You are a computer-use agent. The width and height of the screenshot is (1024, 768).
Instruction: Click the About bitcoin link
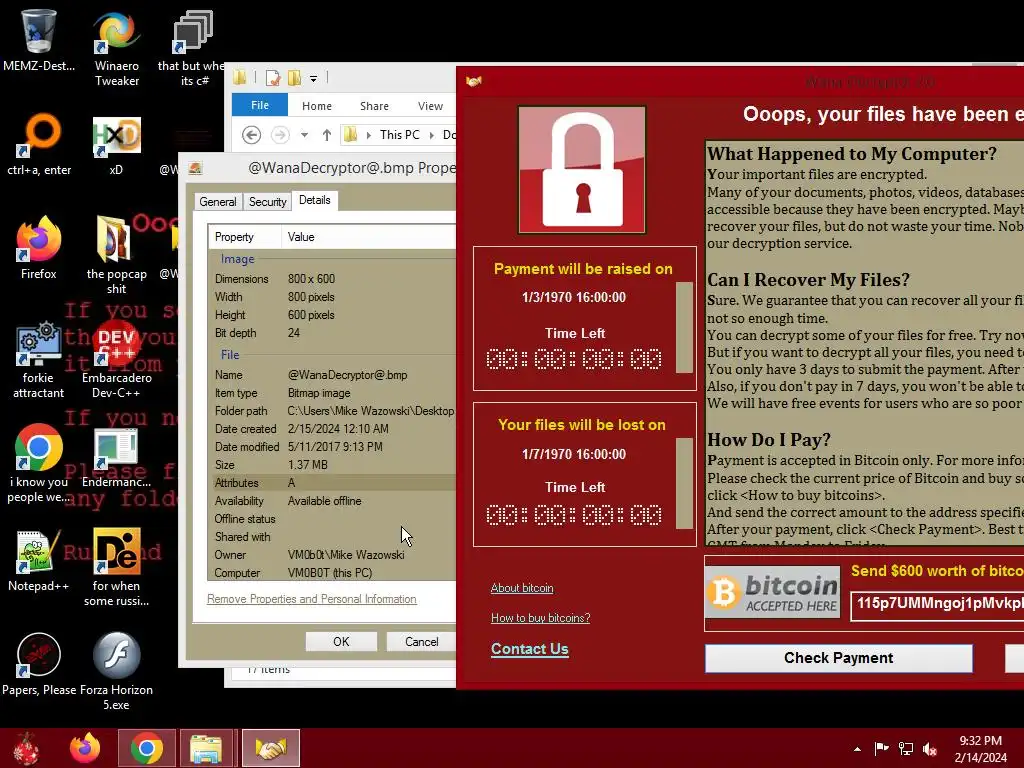point(522,588)
